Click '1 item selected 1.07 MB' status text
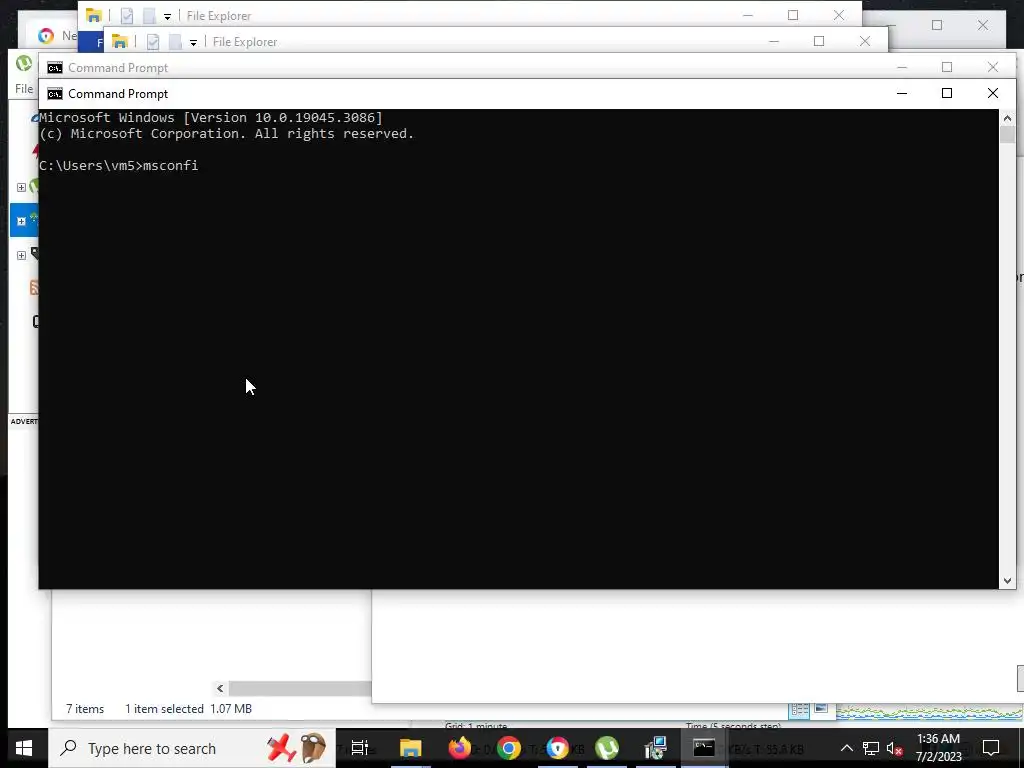 coord(188,709)
